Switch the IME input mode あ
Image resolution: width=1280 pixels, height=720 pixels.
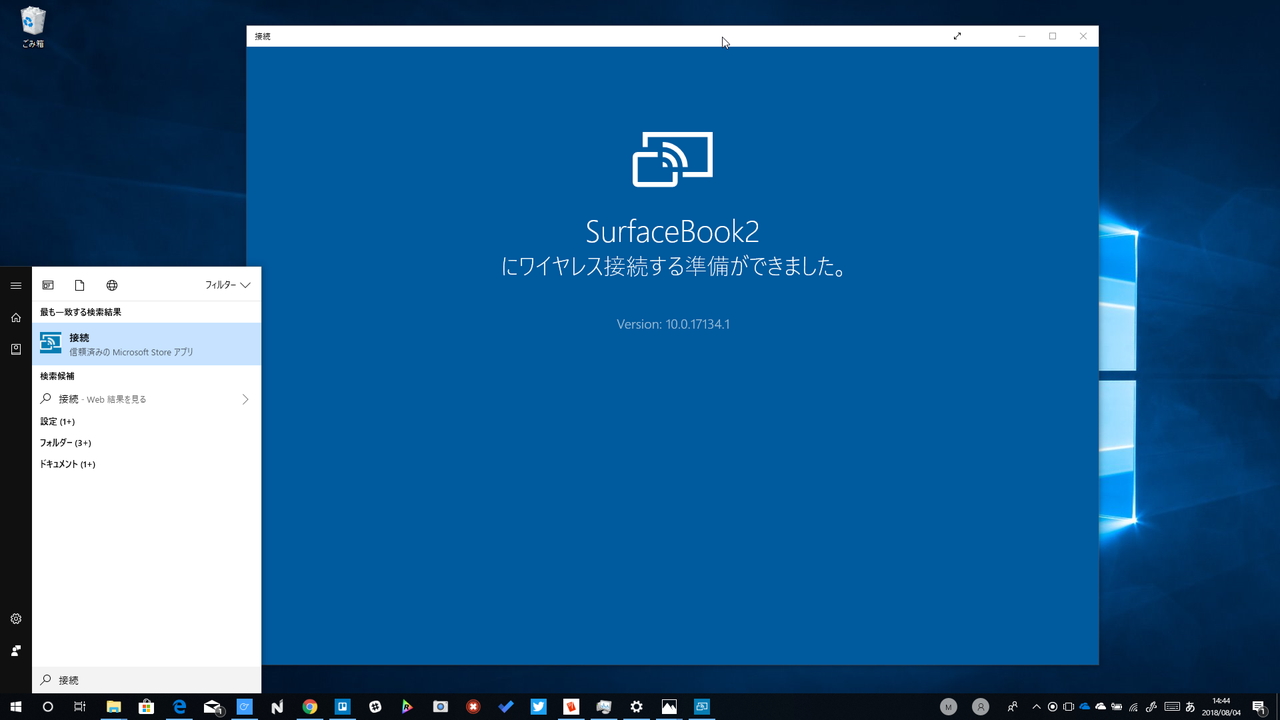(1190, 707)
